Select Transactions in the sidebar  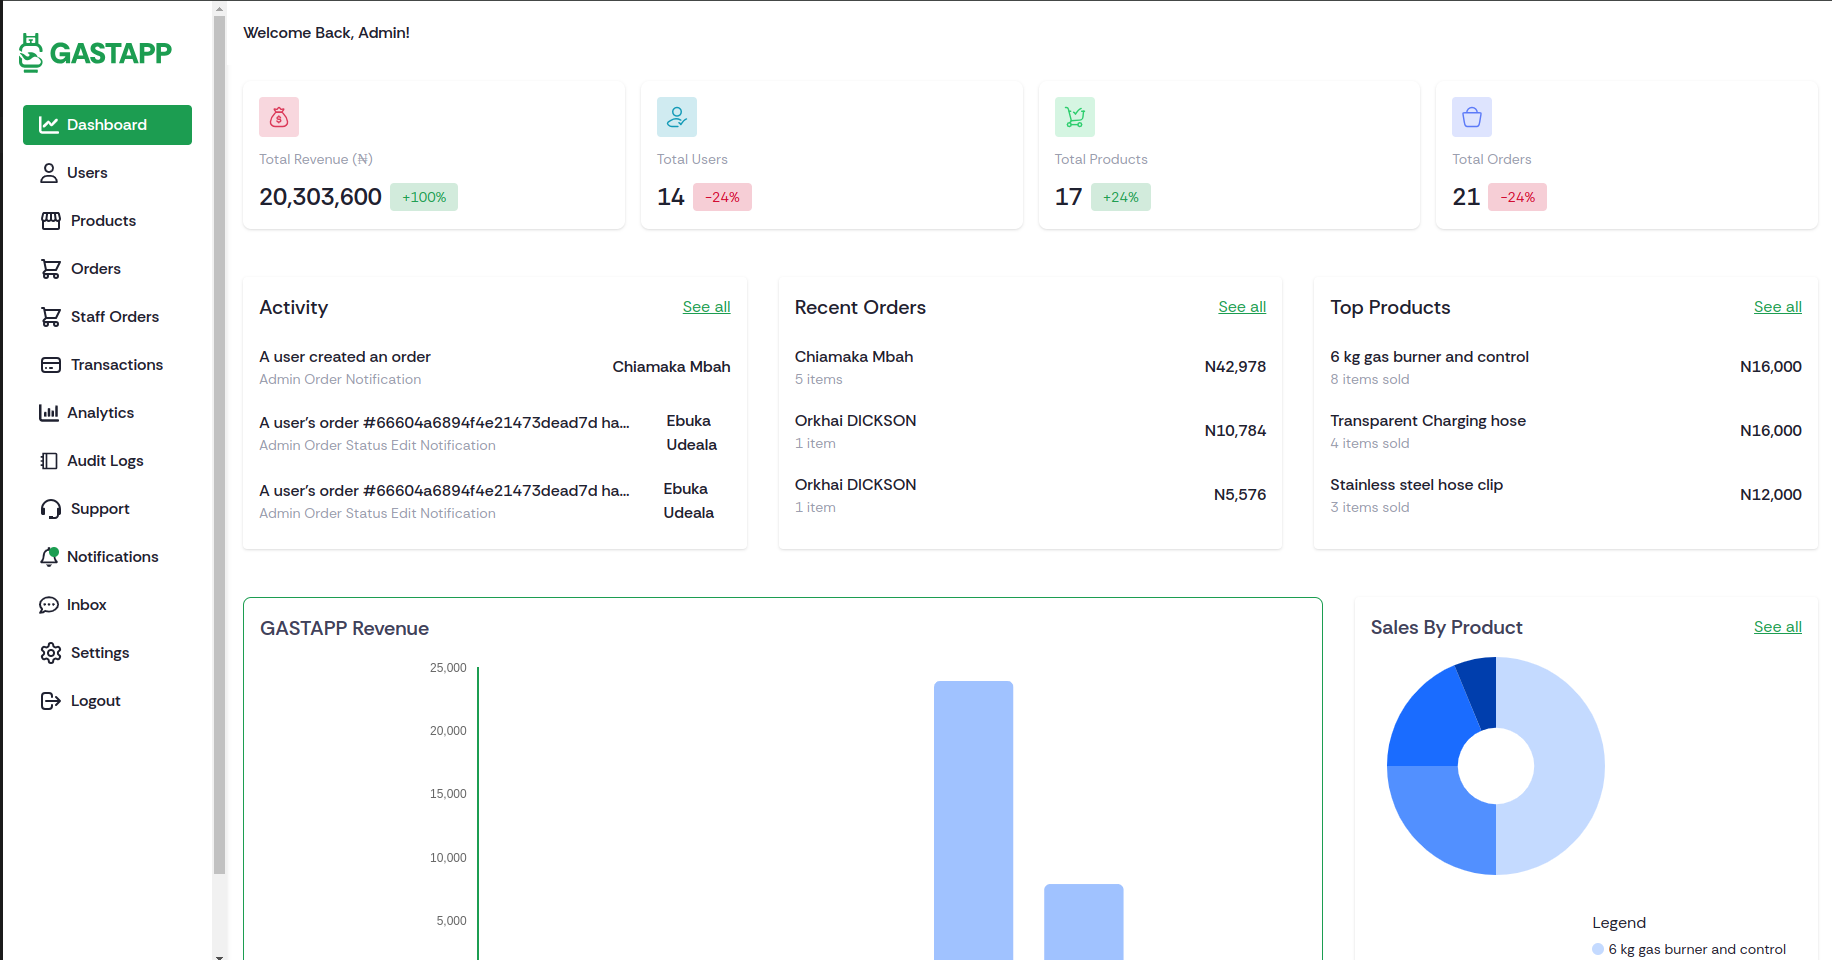[107, 365]
